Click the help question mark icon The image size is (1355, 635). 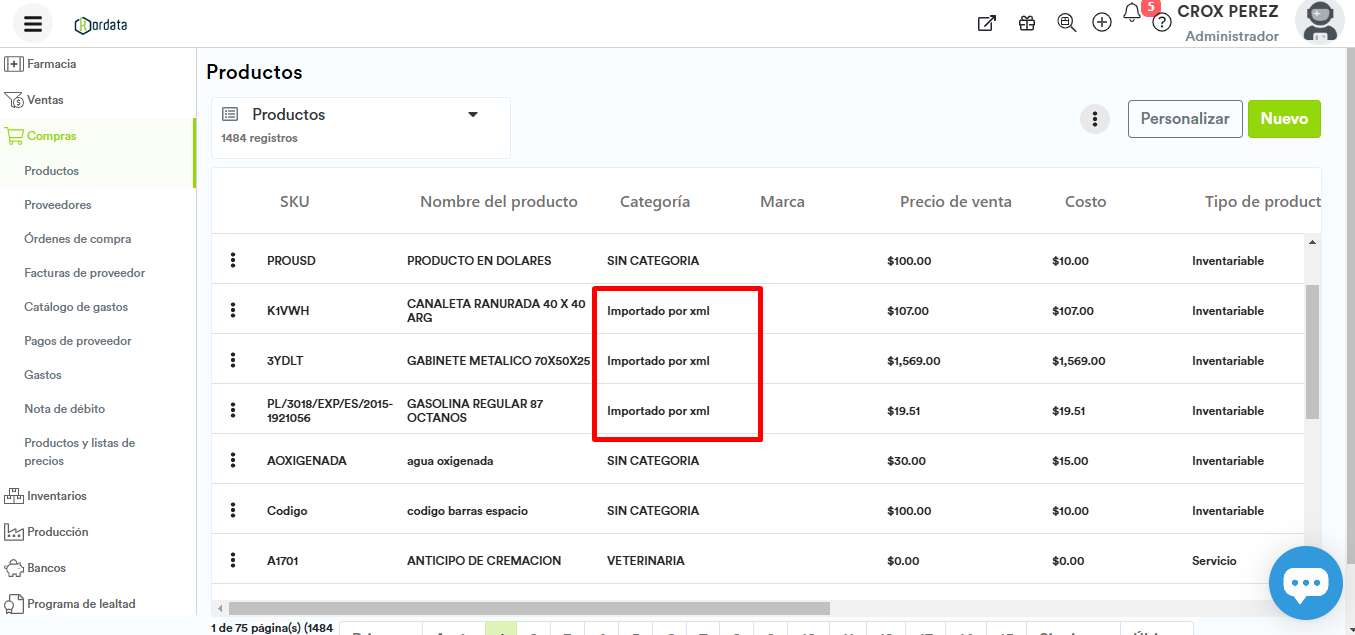(x=1161, y=23)
